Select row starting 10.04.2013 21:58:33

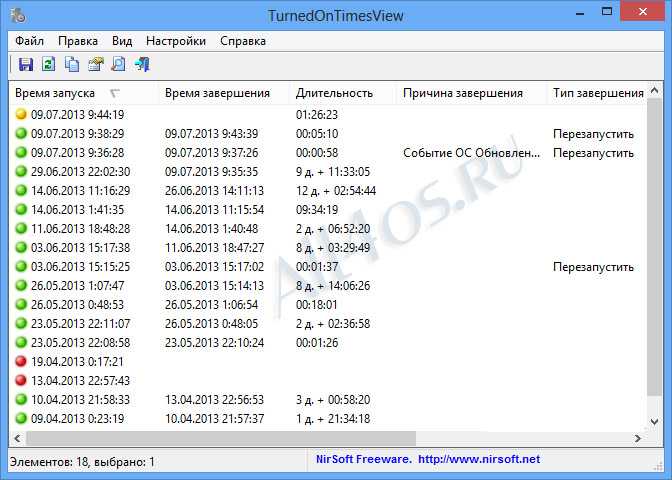pyautogui.click(x=328, y=399)
